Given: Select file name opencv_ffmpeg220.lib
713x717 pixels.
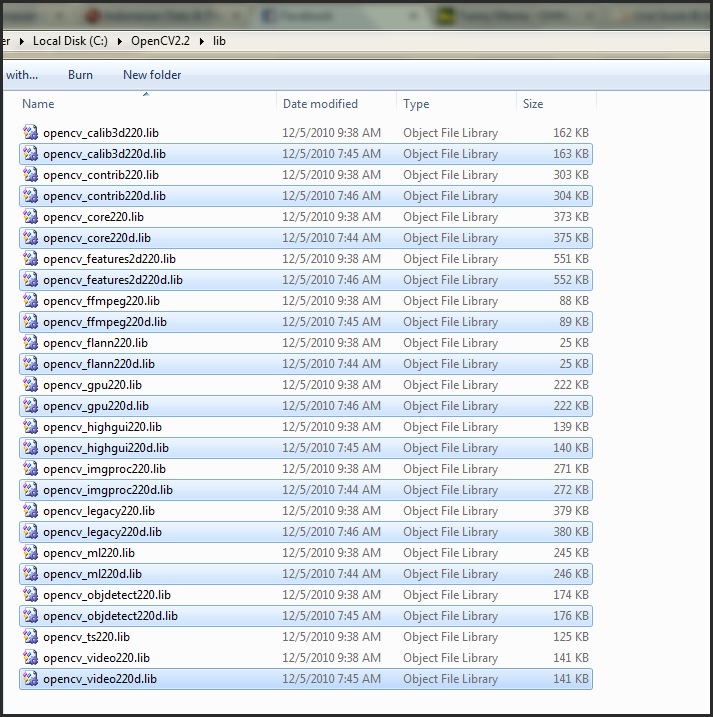Looking at the screenshot, I should pos(102,301).
